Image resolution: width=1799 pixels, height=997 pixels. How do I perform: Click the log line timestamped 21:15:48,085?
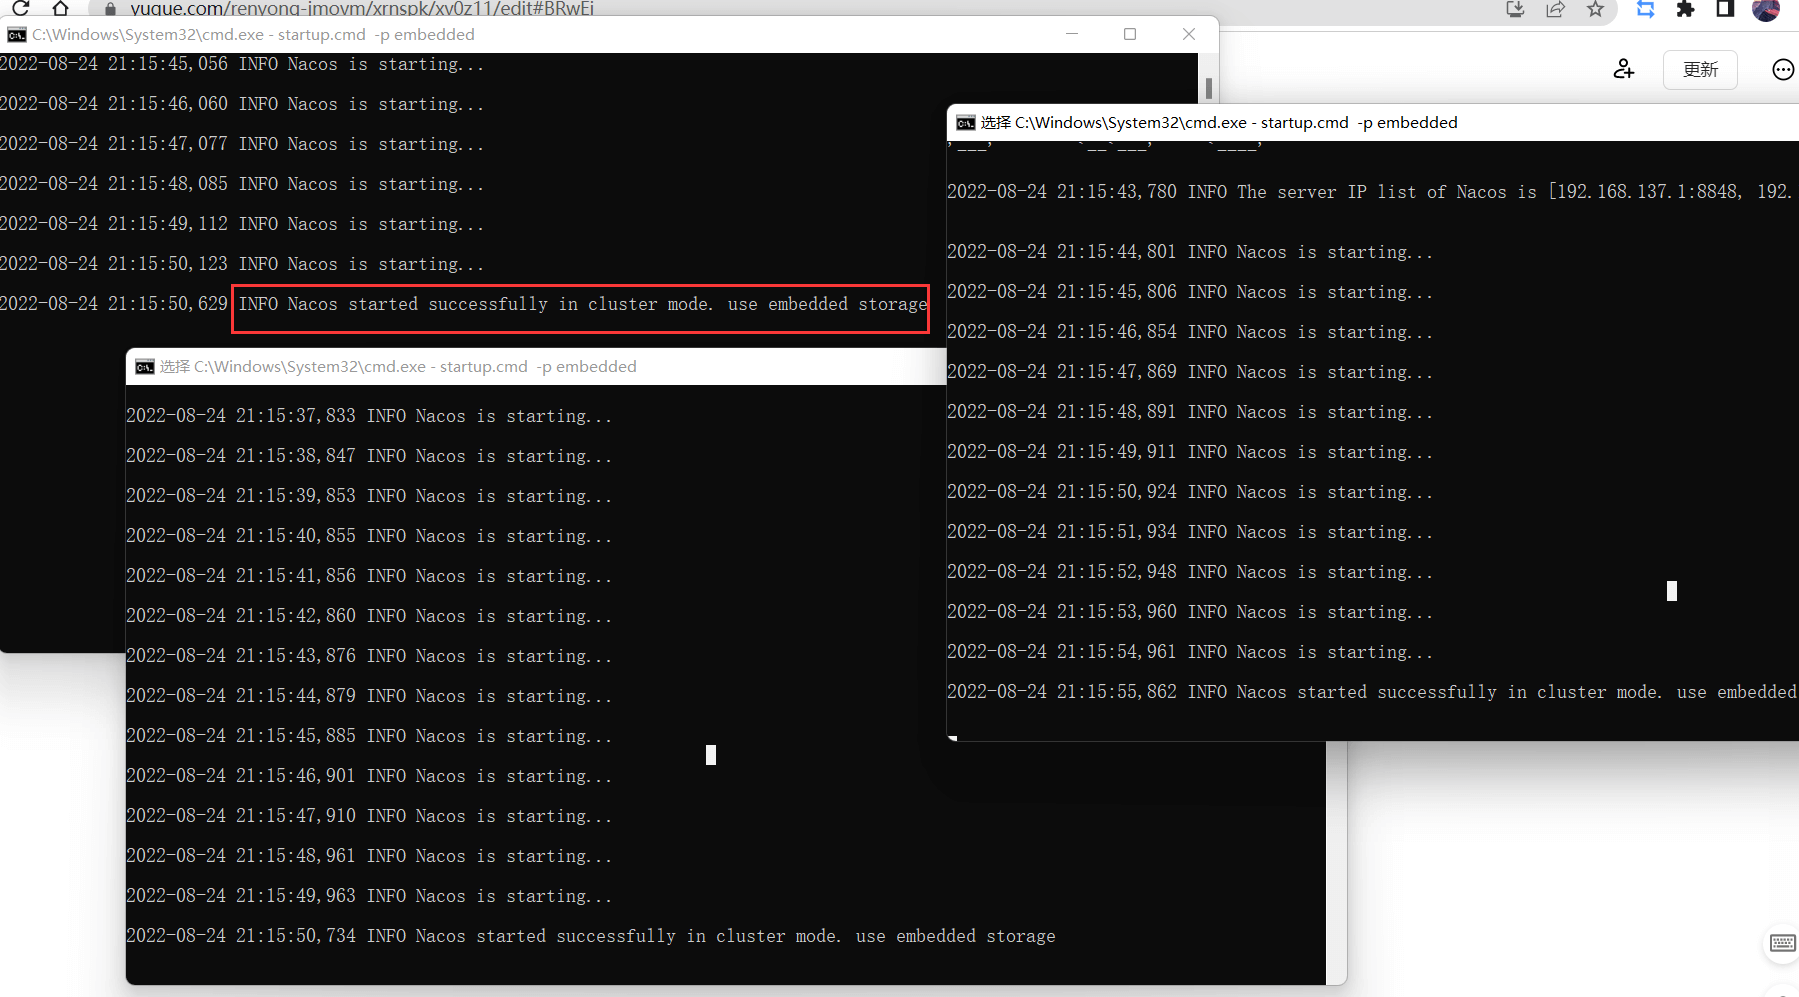tap(241, 184)
